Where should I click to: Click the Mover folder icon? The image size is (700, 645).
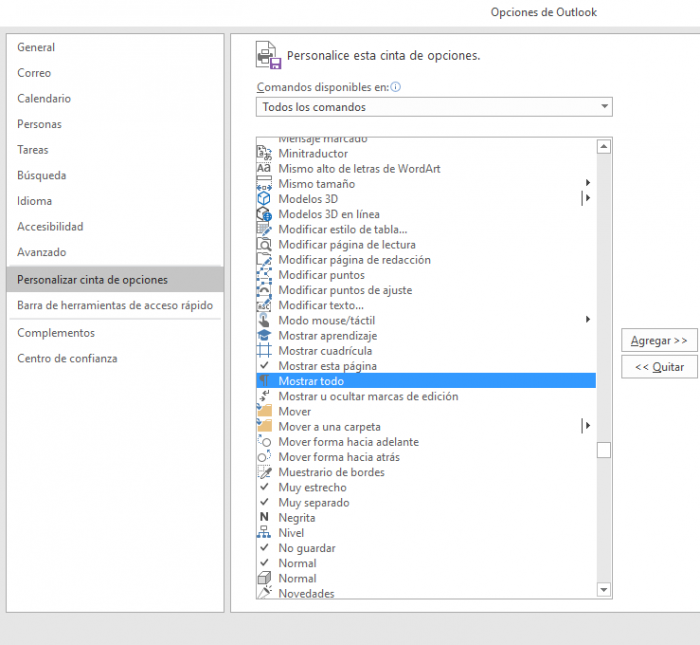[264, 411]
